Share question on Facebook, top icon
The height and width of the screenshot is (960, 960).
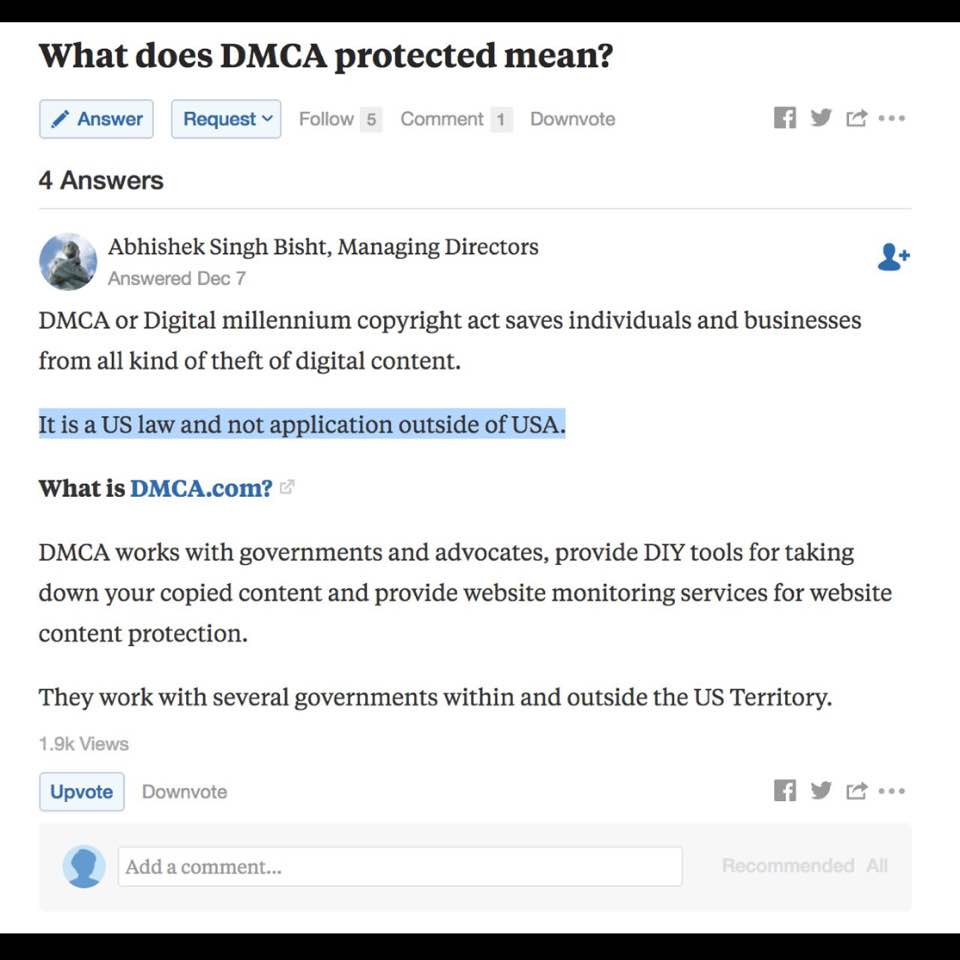784,118
